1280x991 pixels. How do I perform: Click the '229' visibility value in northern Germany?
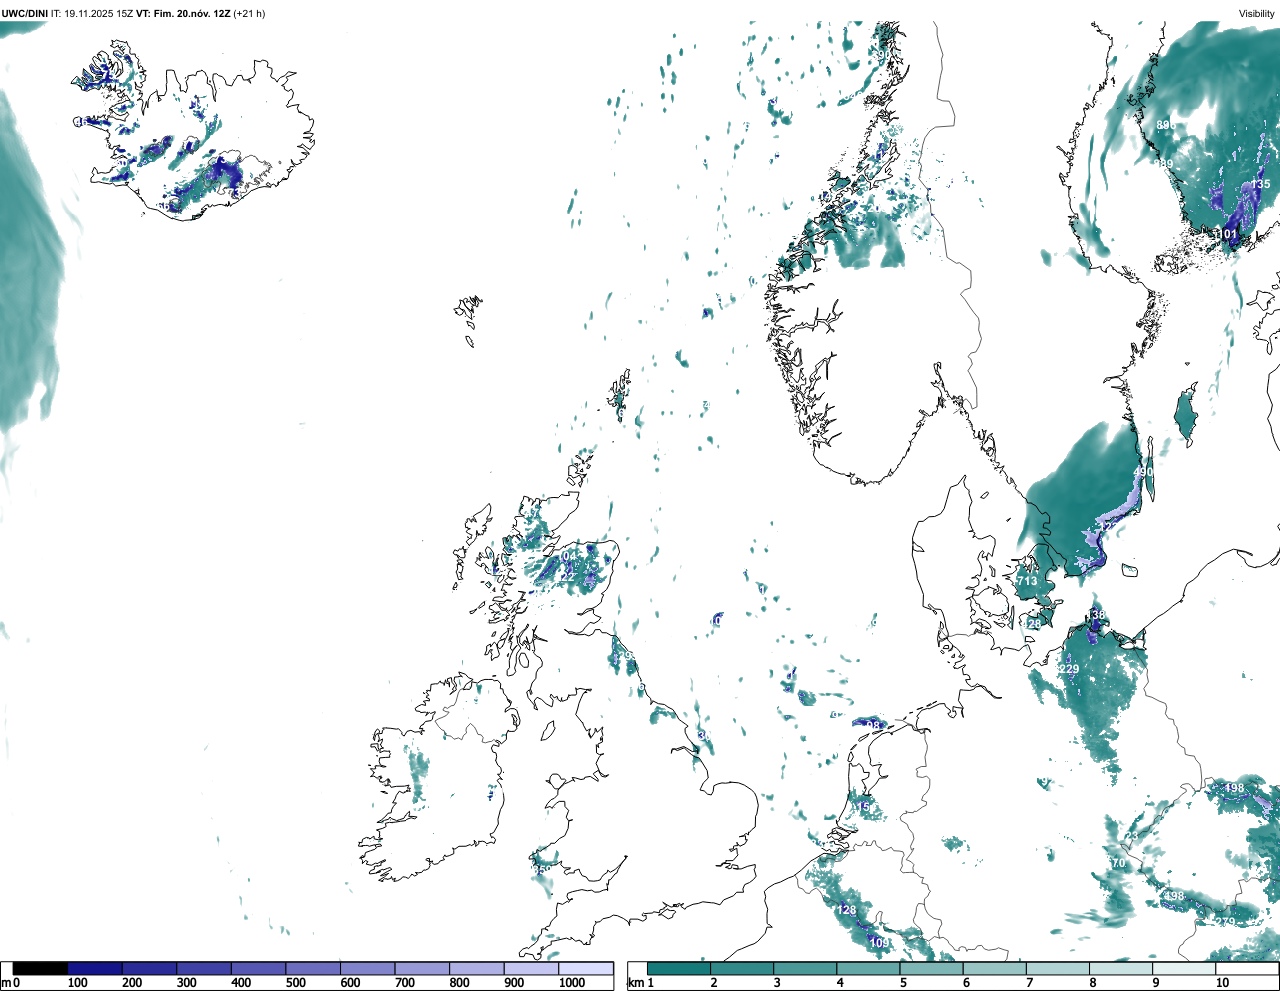click(1069, 670)
